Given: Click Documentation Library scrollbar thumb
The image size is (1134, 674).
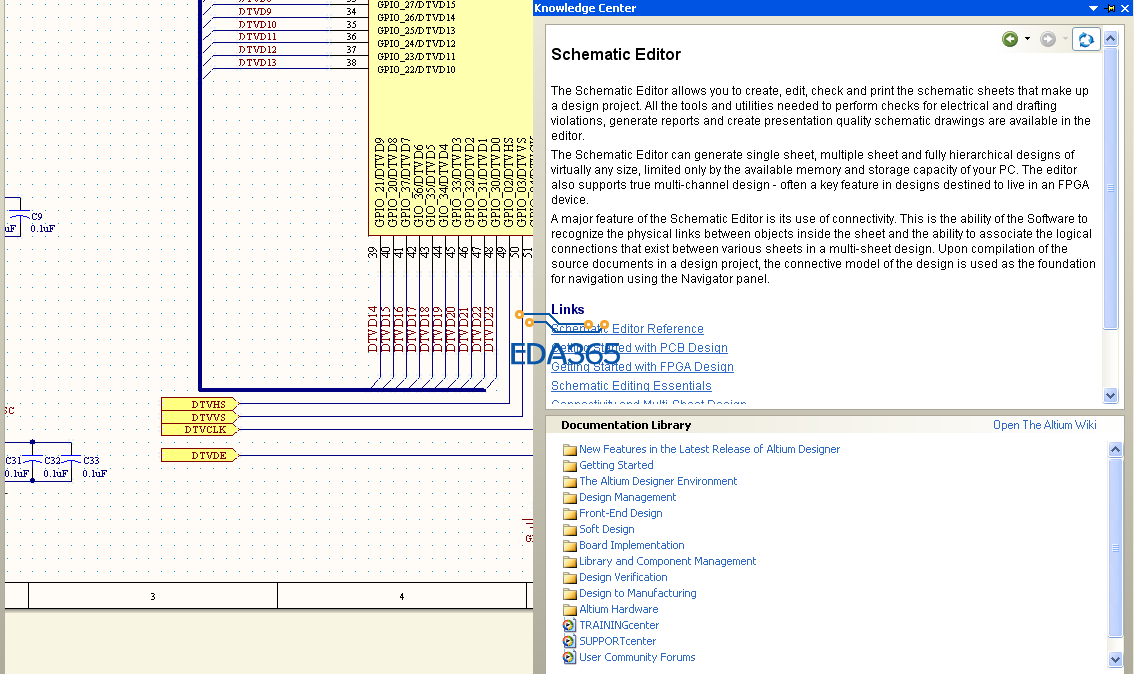Looking at the screenshot, I should click(x=1115, y=548).
